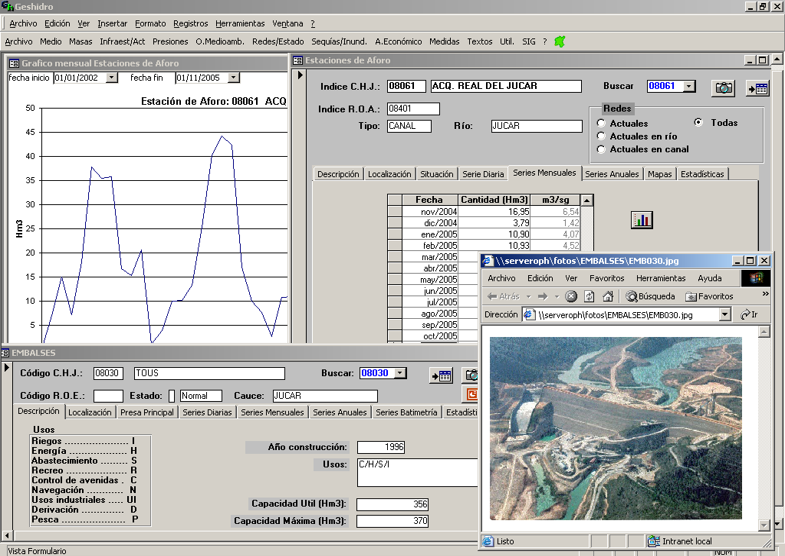Select the Todas radio button
The height and width of the screenshot is (556, 785).
698,122
